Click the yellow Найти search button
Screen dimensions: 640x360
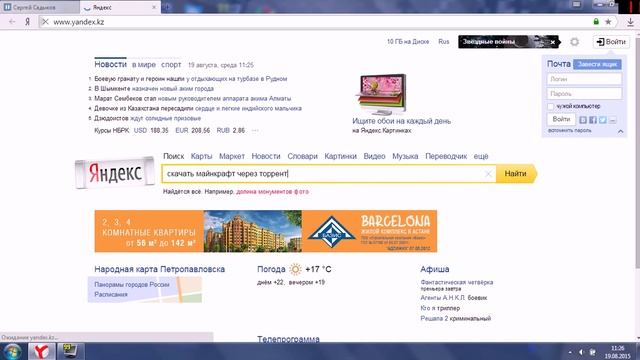pos(516,174)
